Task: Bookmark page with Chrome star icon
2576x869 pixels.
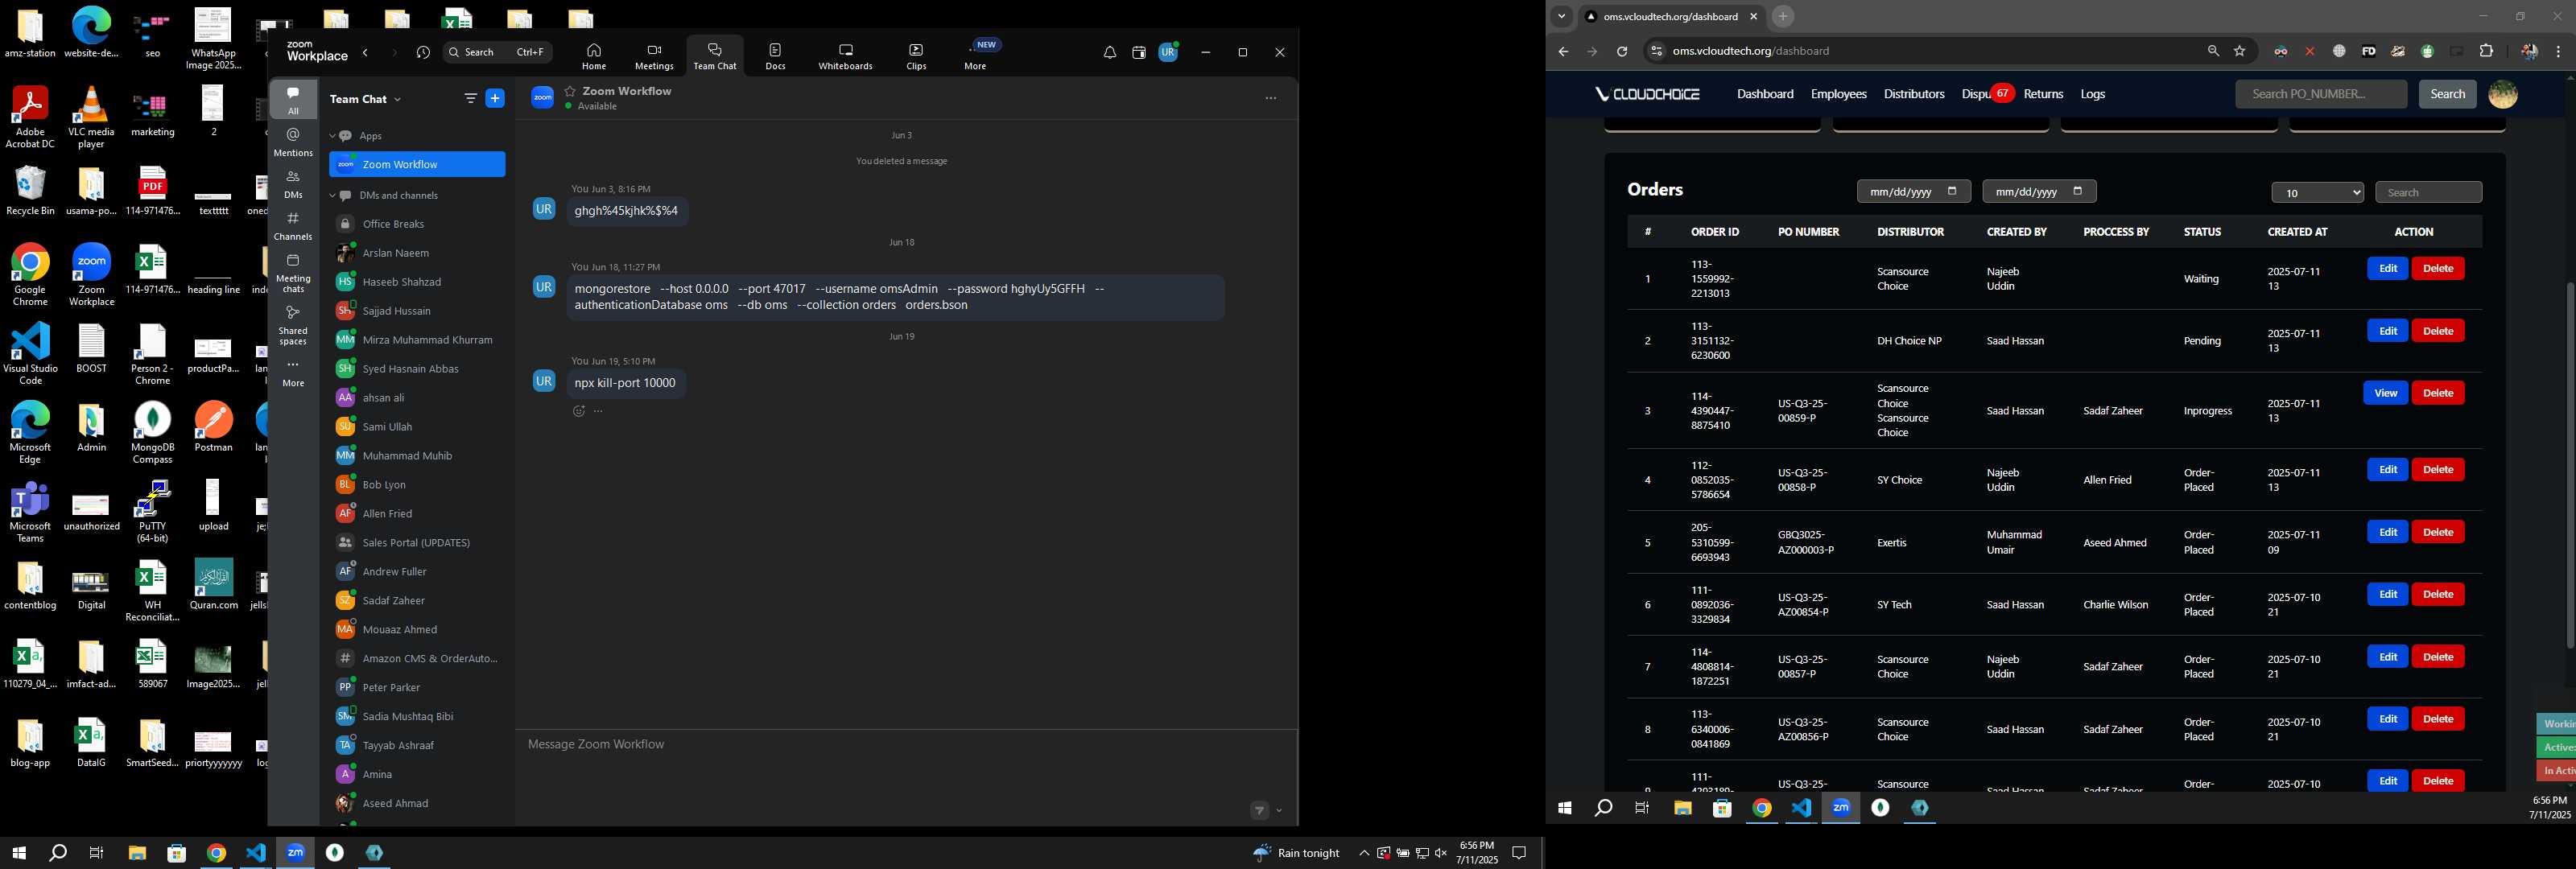Action: point(2240,51)
